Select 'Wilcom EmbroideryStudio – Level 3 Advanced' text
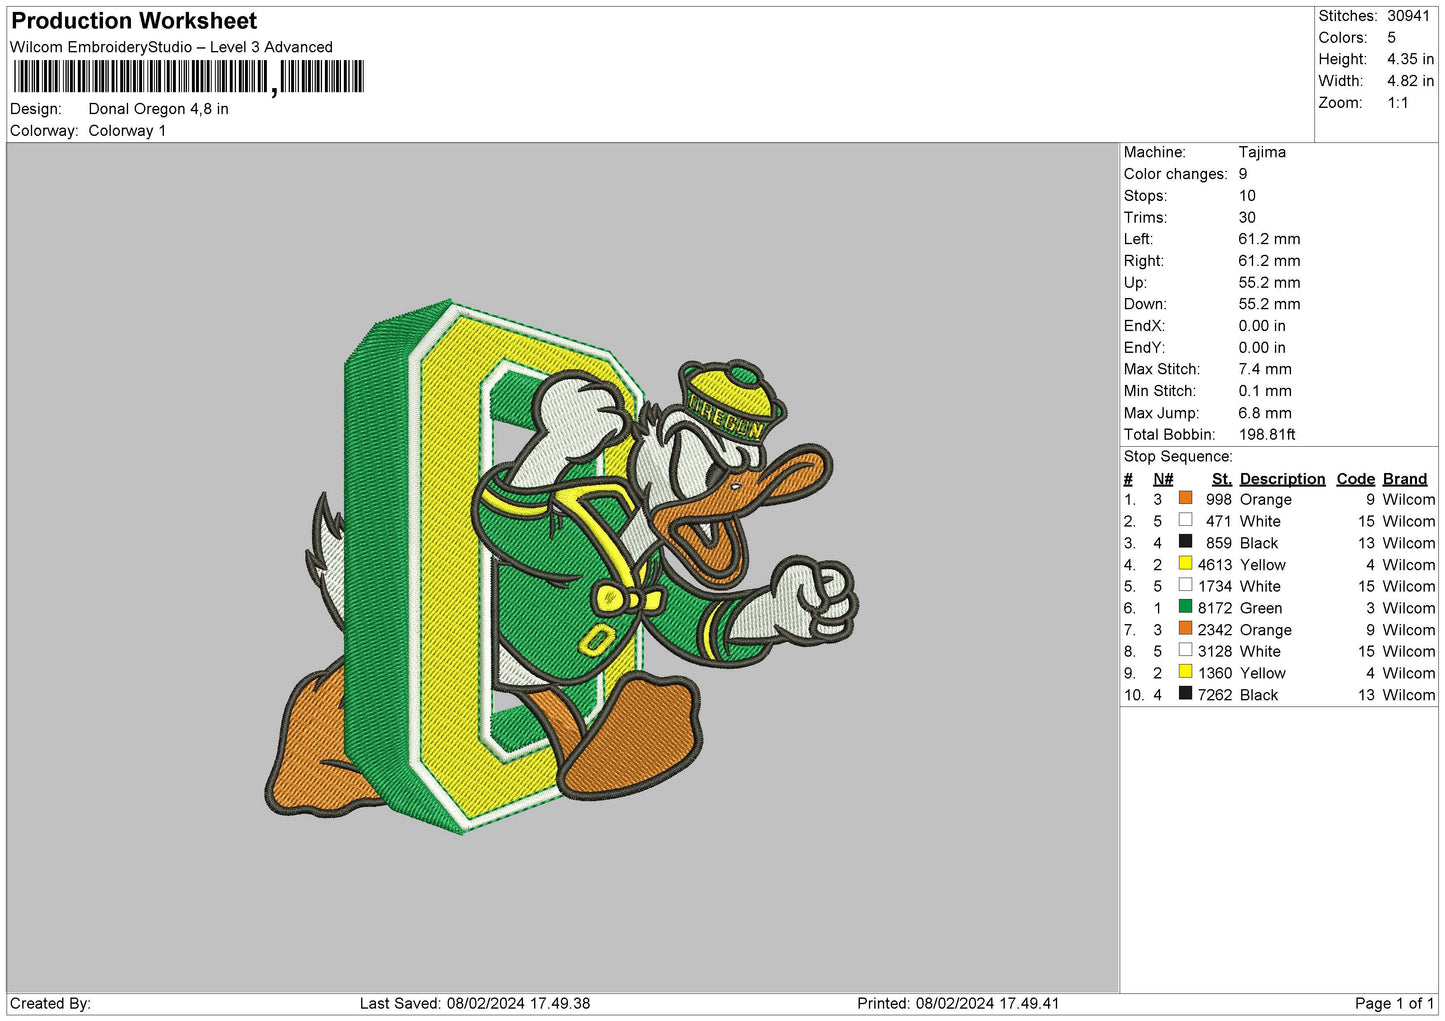The height and width of the screenshot is (1021, 1445). (x=171, y=47)
